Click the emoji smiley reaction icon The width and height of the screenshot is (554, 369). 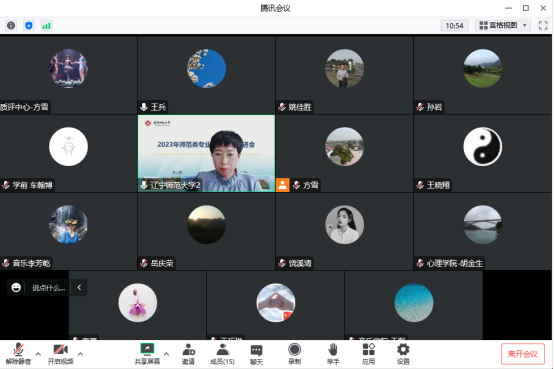16,288
